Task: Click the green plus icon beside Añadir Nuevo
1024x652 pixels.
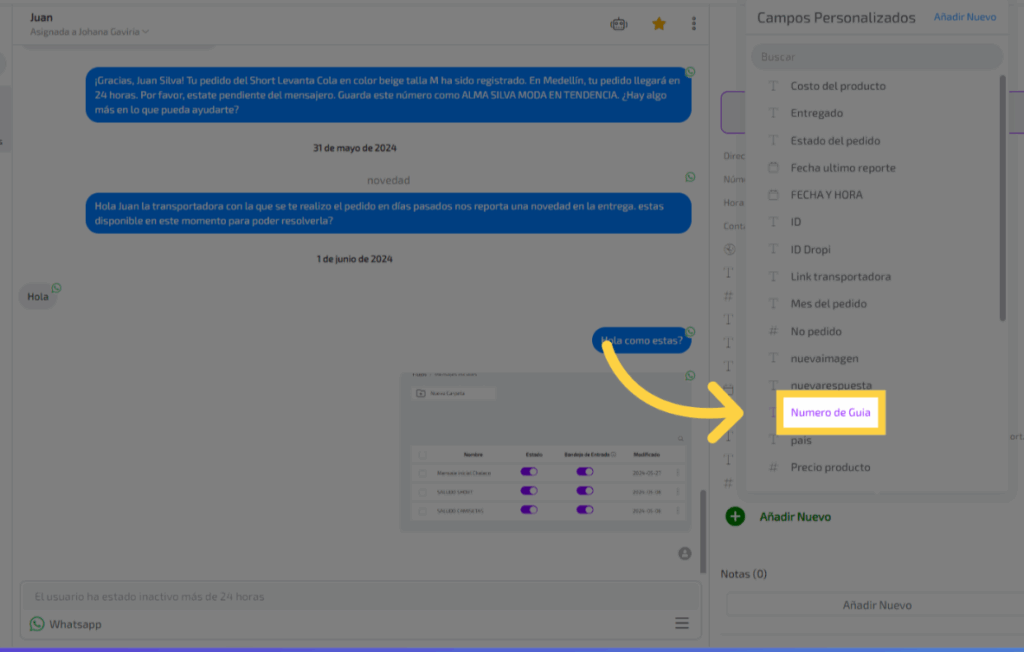Action: click(735, 516)
